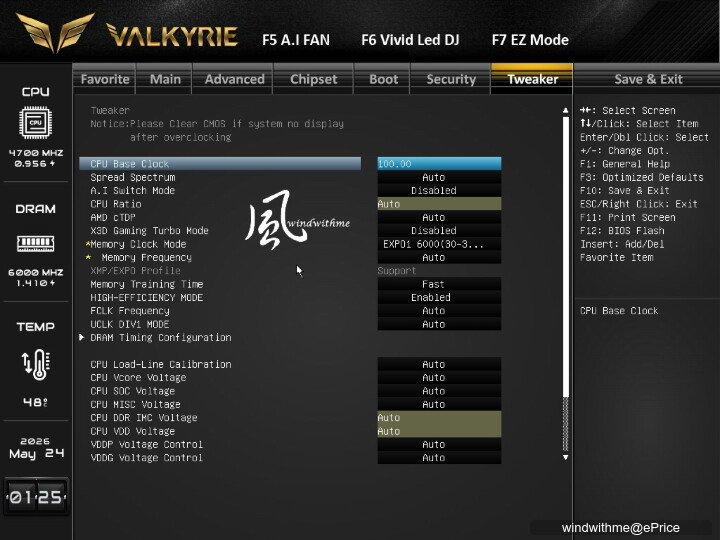Click the DRAM memory module icon
720x540 pixels.
[x=35, y=243]
